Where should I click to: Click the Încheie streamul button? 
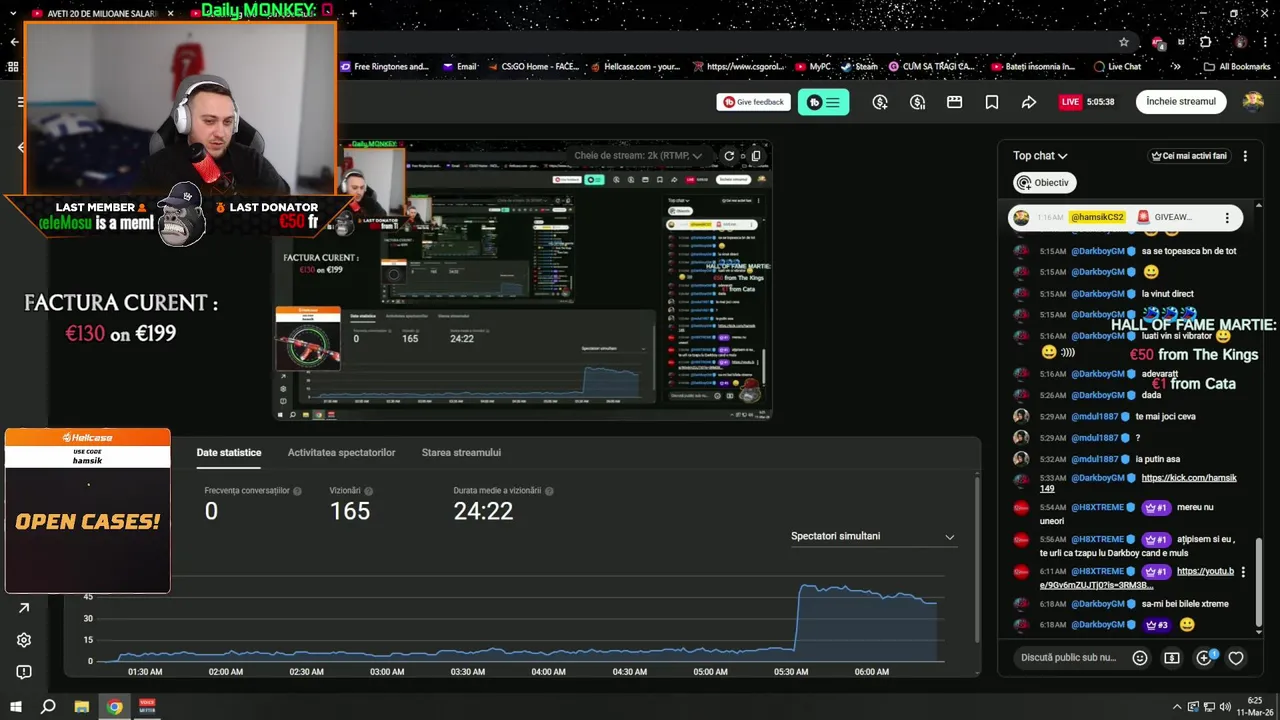pos(1181,101)
